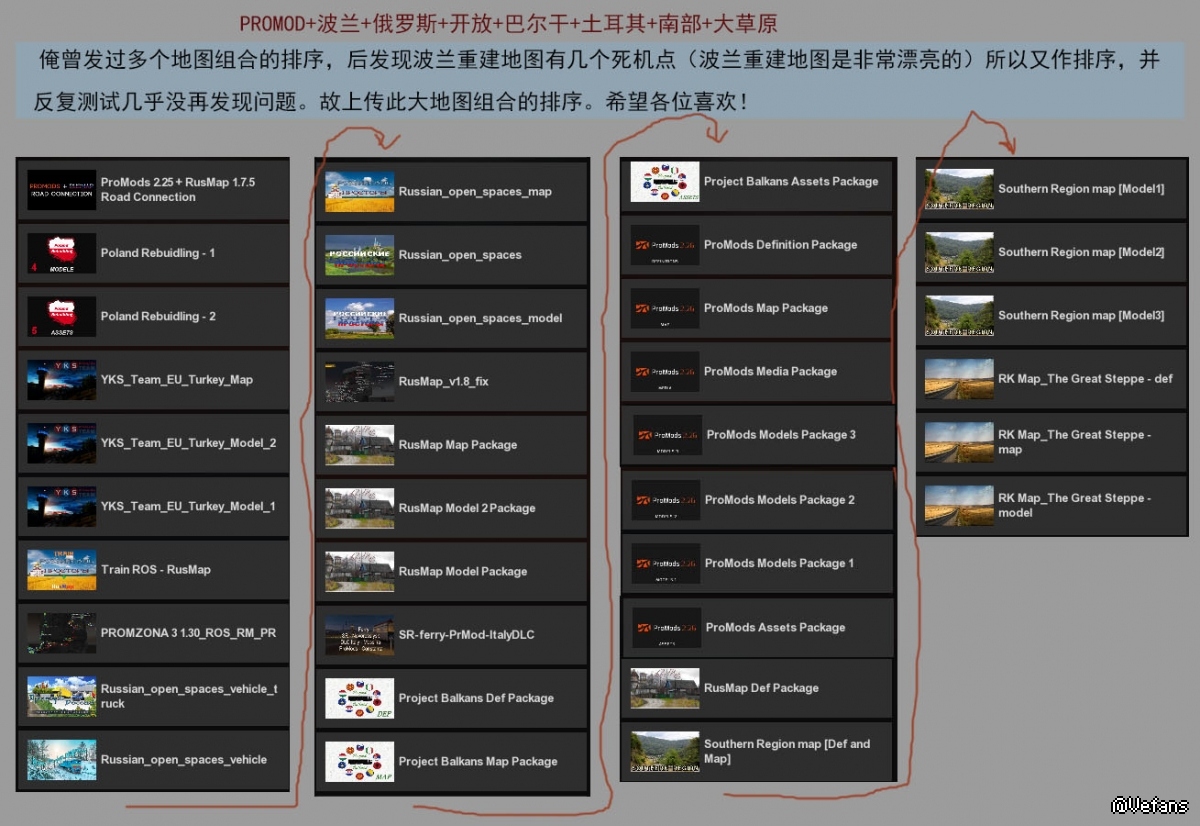
Task: Click the 'Project Balkans Def Package' label text
Action: coord(476,698)
